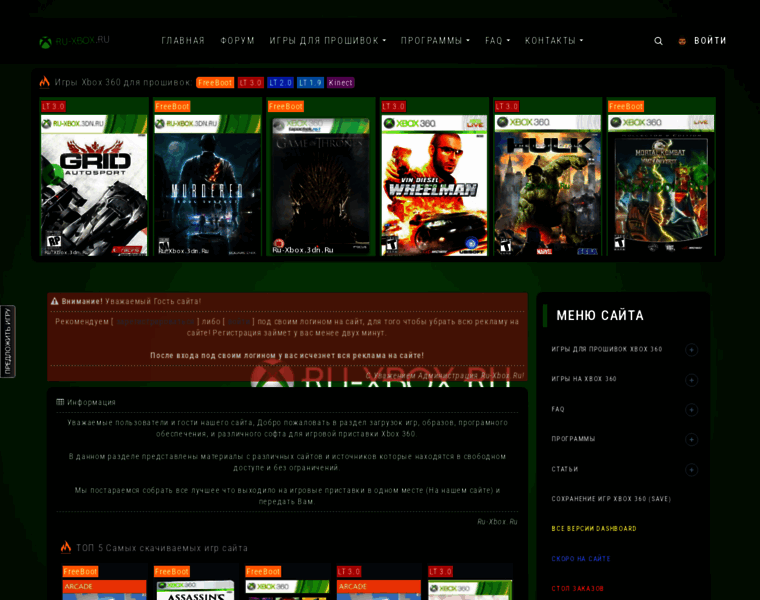This screenshot has height=600, width=760.
Task: Expand the ПРОГРАММЫ dropdown menu
Action: pos(435,41)
